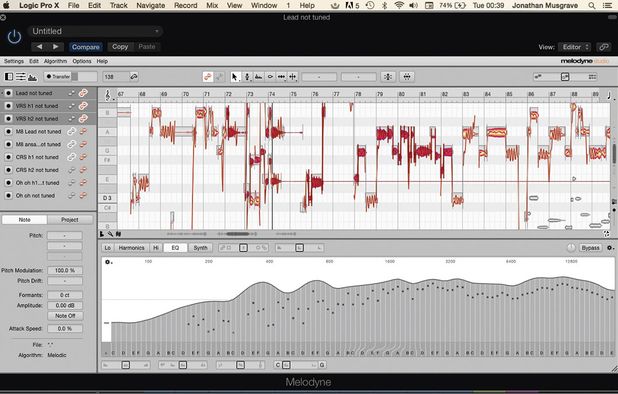Toggle record dot for VRS h1 not tuned
The width and height of the screenshot is (618, 394).
pos(8,106)
